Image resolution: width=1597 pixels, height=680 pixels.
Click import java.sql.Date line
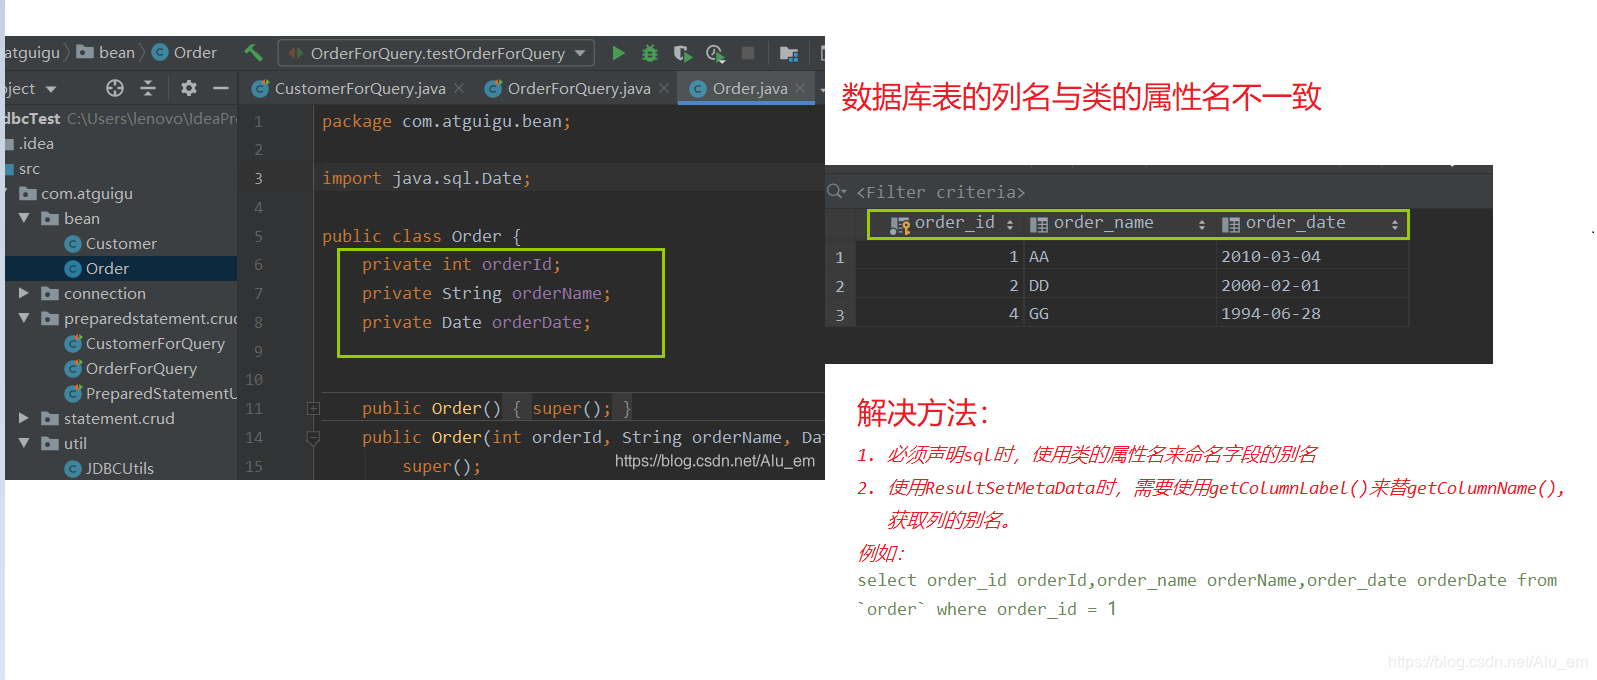pos(427,179)
